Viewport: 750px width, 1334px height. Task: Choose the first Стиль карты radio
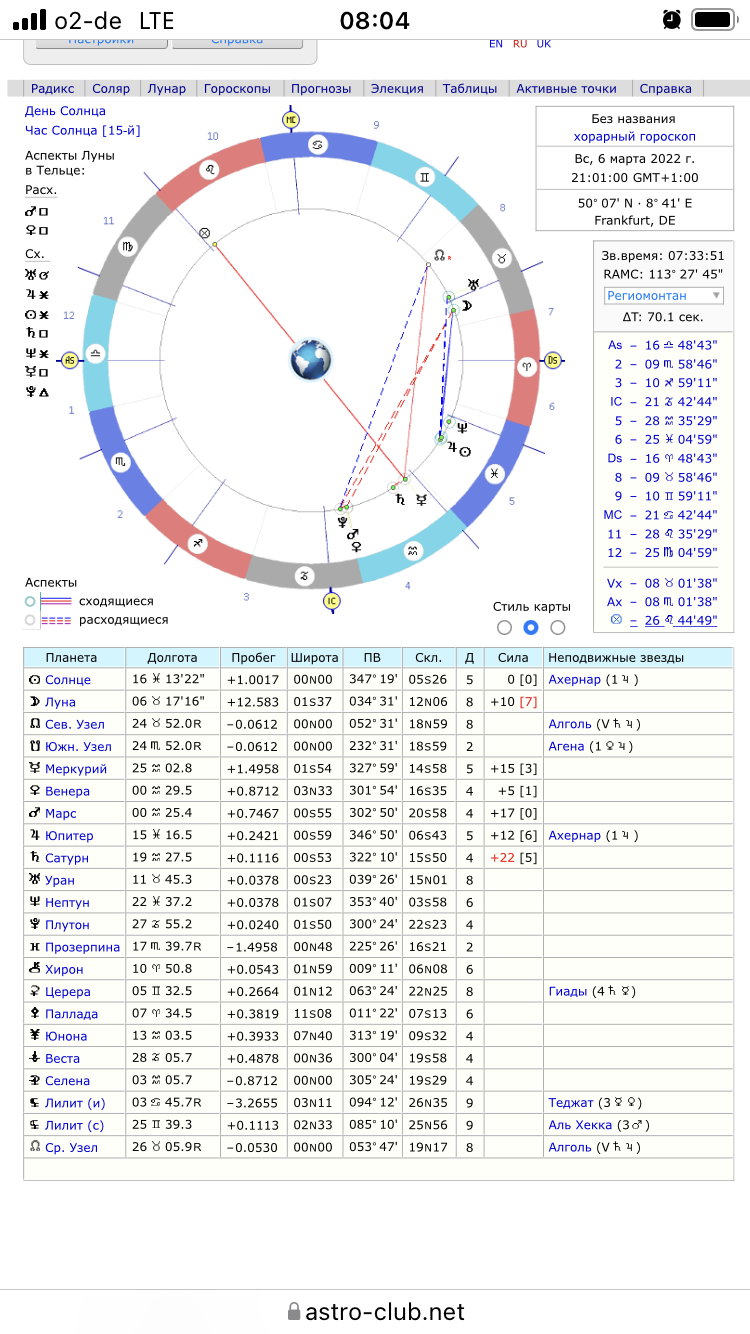tap(505, 628)
